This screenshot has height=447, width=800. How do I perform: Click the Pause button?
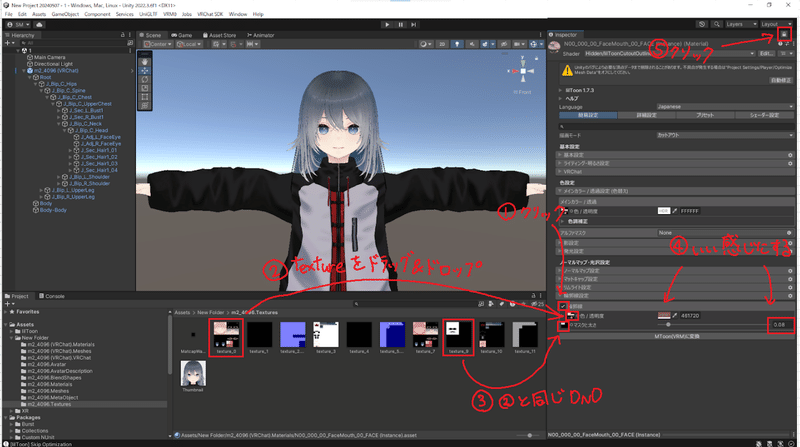401,24
